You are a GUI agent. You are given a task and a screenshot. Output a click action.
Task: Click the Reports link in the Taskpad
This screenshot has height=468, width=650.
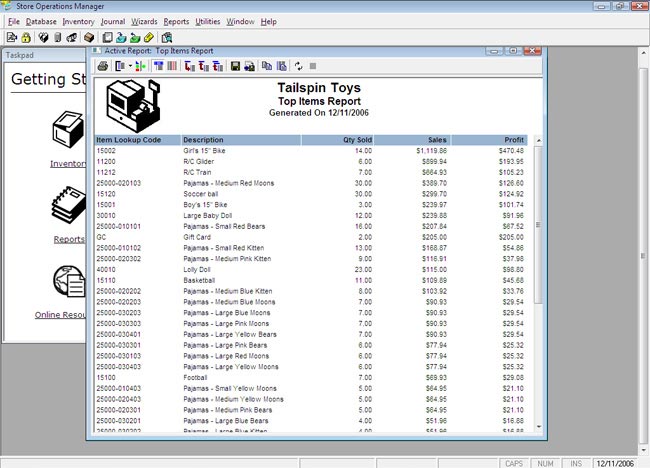(x=69, y=239)
